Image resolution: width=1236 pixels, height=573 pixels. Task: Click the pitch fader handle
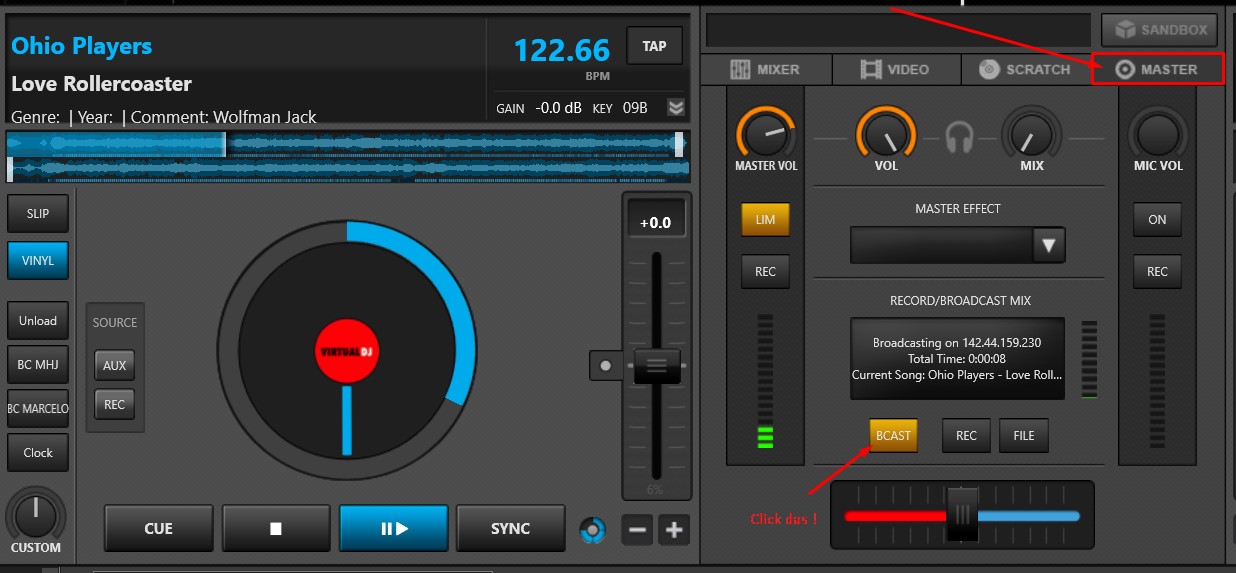[x=657, y=365]
